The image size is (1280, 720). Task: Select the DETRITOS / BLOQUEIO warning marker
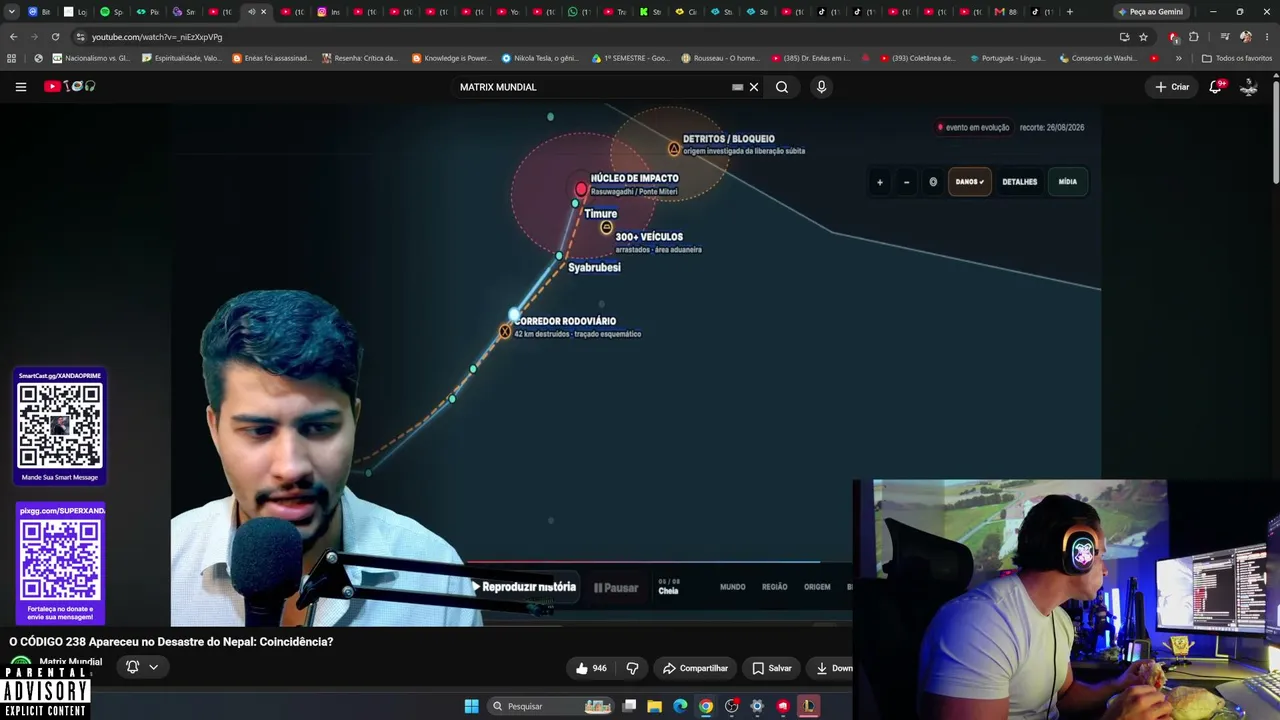pos(674,149)
